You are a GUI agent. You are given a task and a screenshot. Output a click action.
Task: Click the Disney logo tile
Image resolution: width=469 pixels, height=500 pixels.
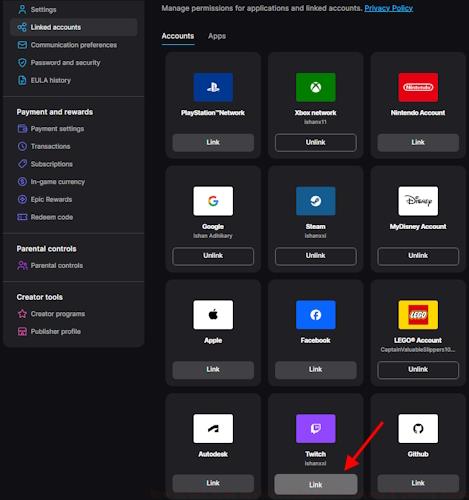418,201
